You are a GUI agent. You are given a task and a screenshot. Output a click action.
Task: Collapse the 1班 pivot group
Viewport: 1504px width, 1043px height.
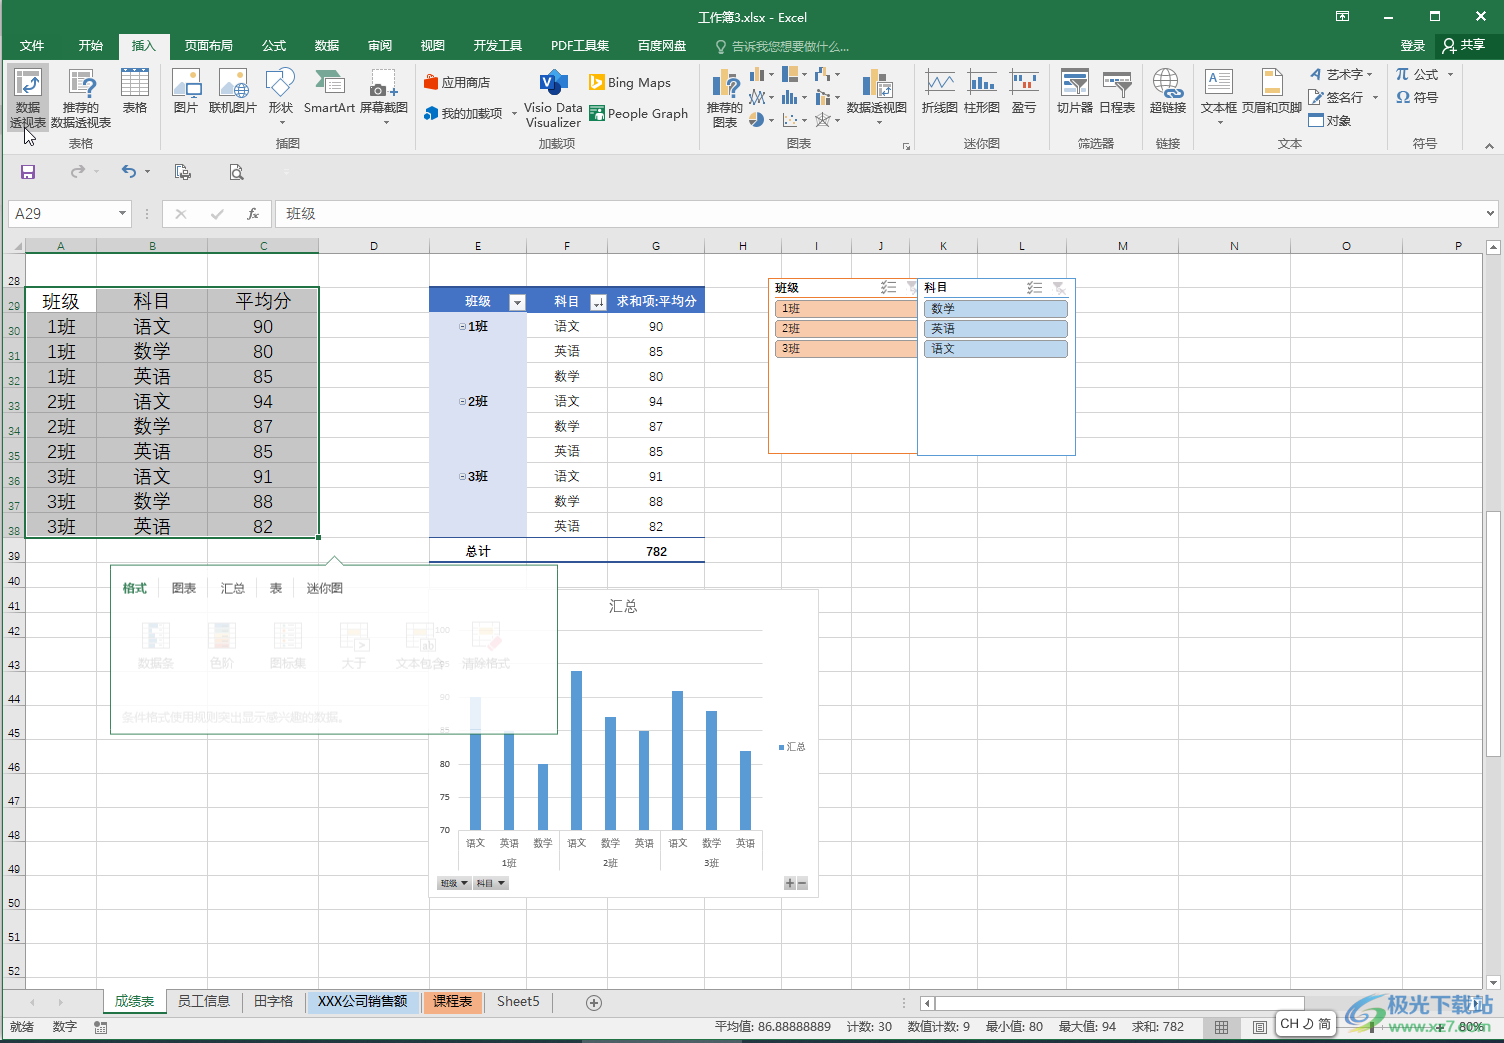[x=462, y=327]
